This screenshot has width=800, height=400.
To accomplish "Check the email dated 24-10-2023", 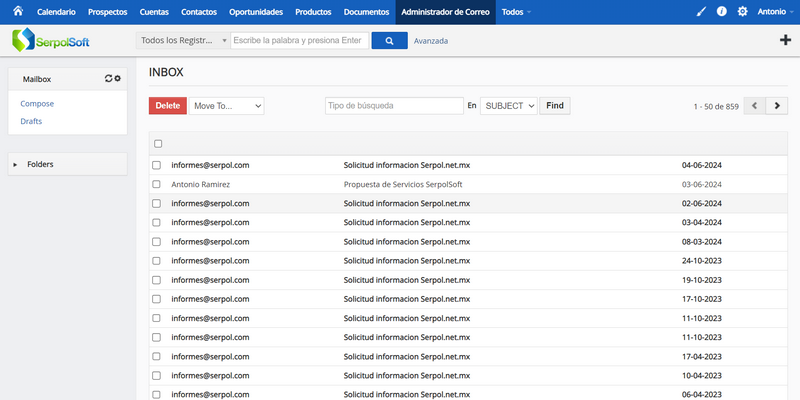I will tap(157, 261).
